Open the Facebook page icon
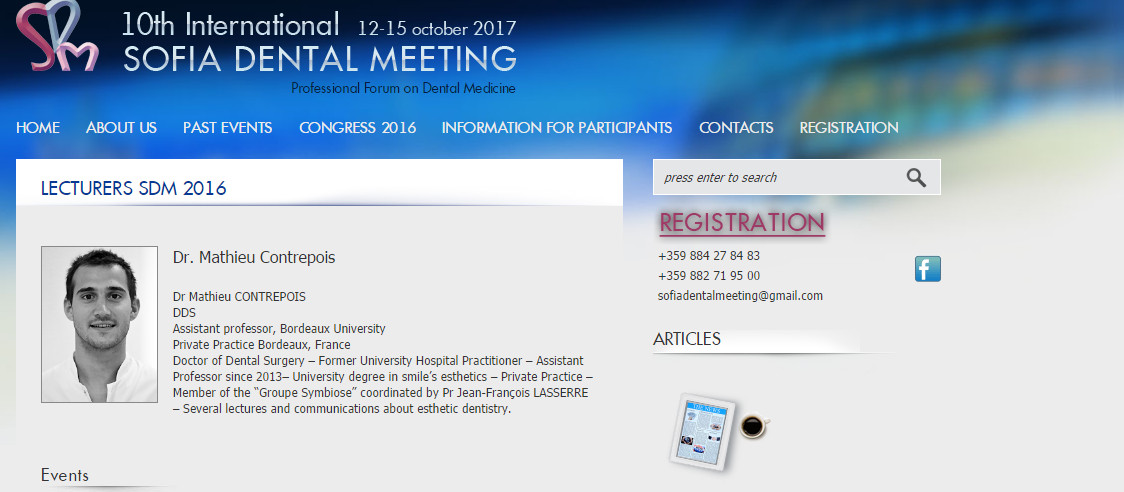 click(928, 269)
